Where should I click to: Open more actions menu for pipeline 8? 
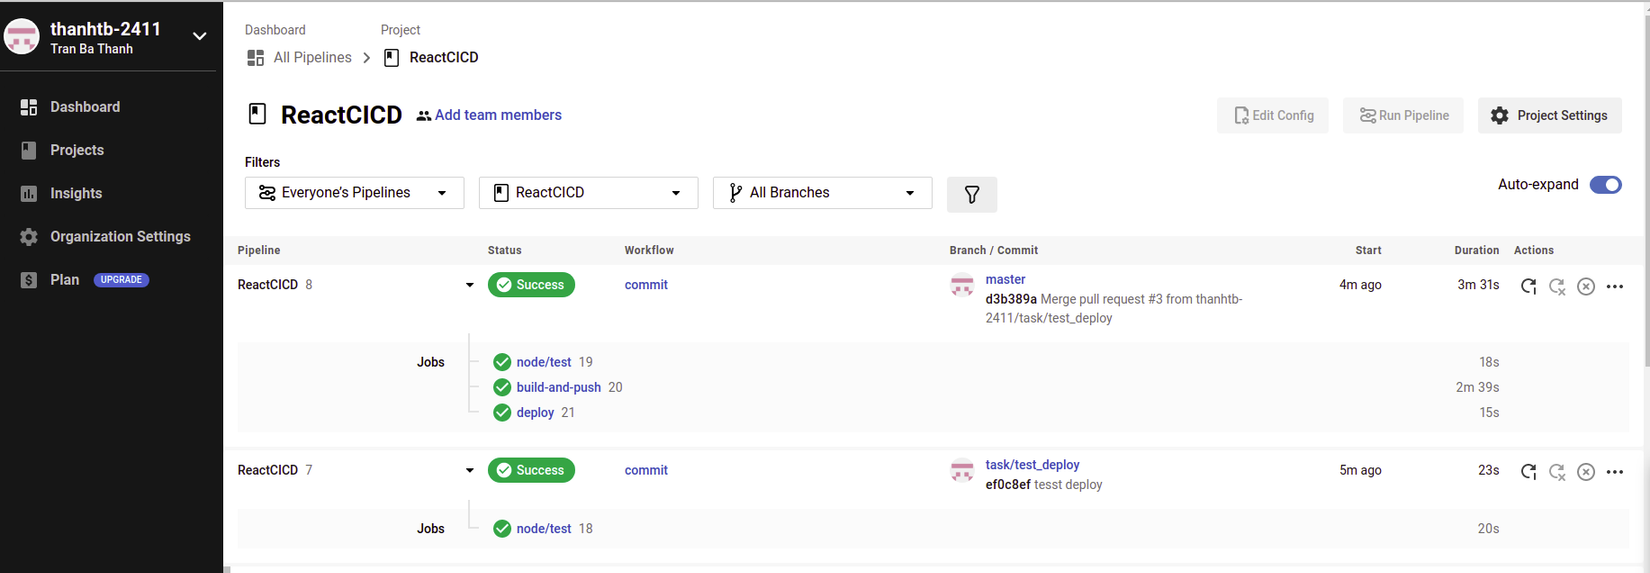pyautogui.click(x=1615, y=286)
